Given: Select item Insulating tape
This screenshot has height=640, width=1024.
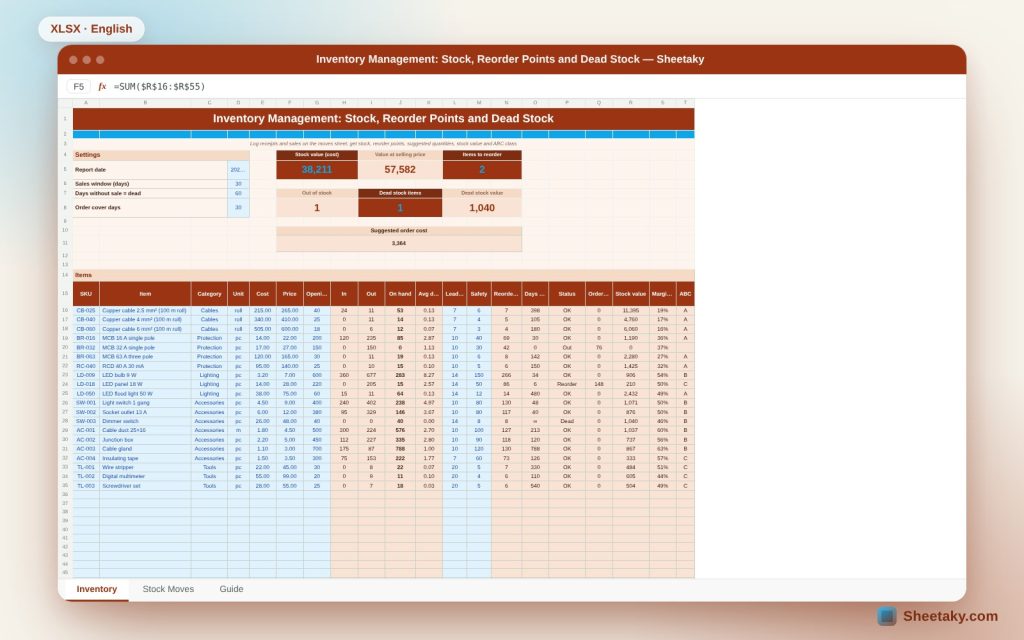Looking at the screenshot, I should point(145,458).
